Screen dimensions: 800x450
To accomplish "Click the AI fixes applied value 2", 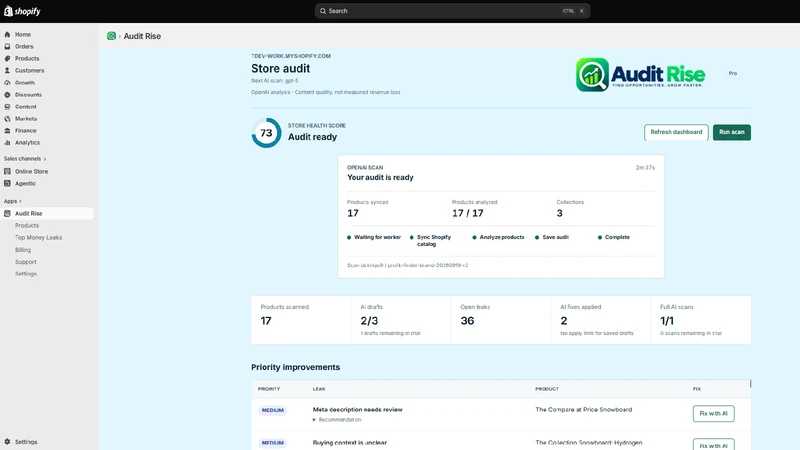I will click(564, 321).
